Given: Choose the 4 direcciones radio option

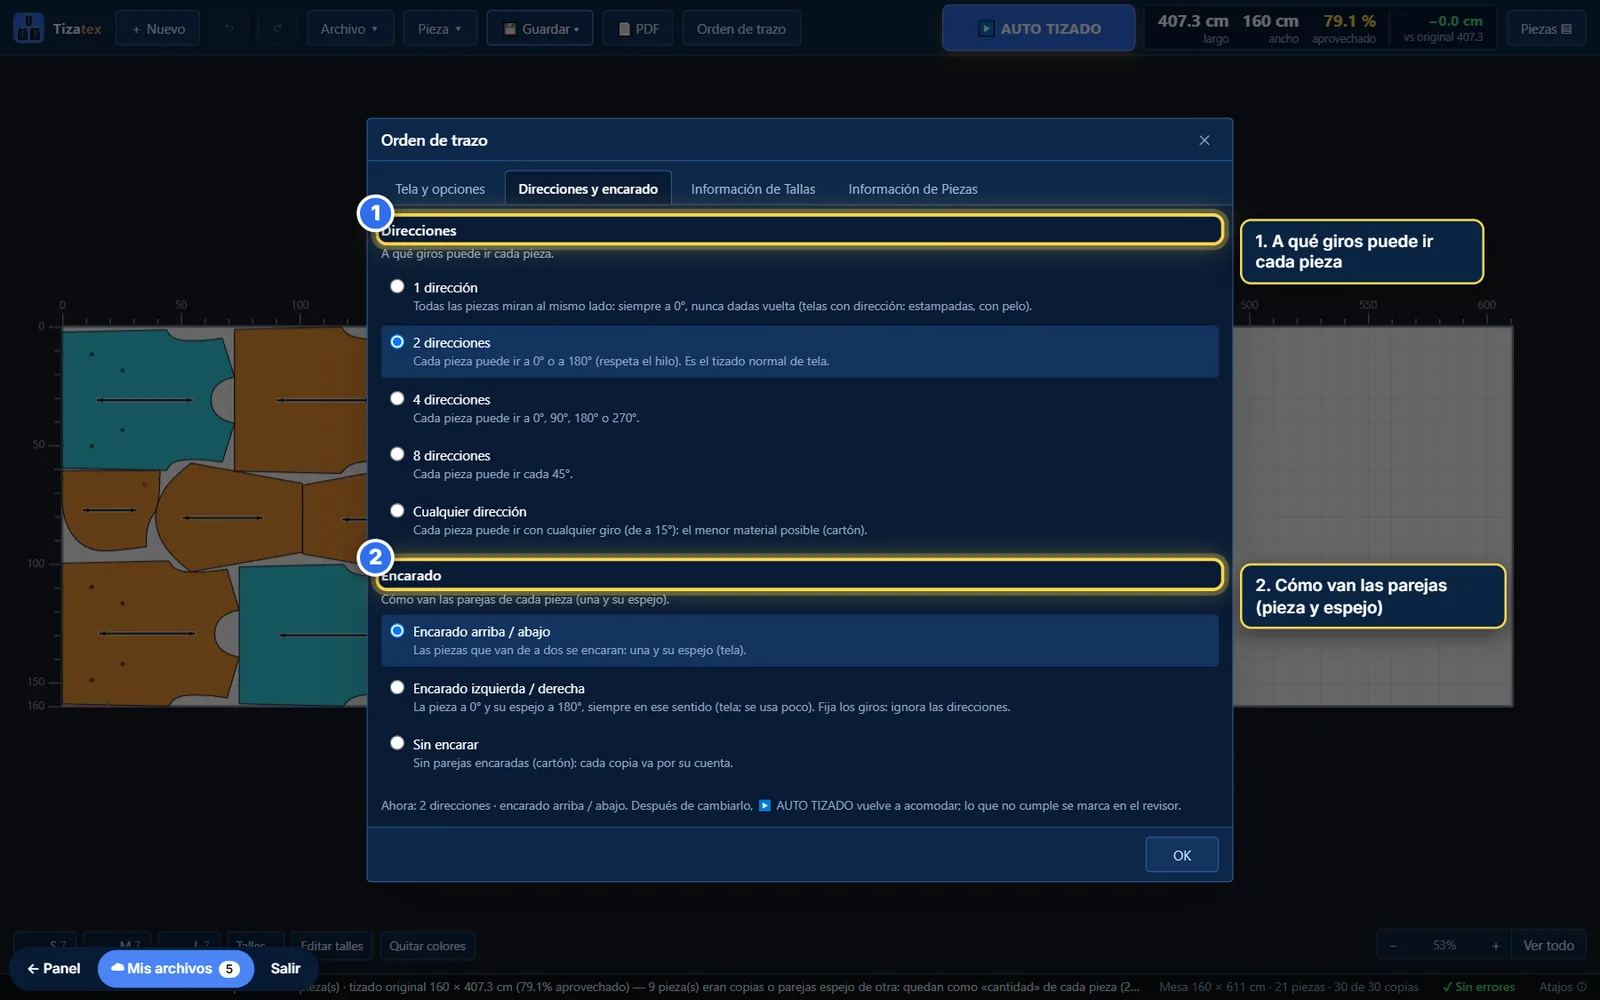Looking at the screenshot, I should click(x=397, y=399).
